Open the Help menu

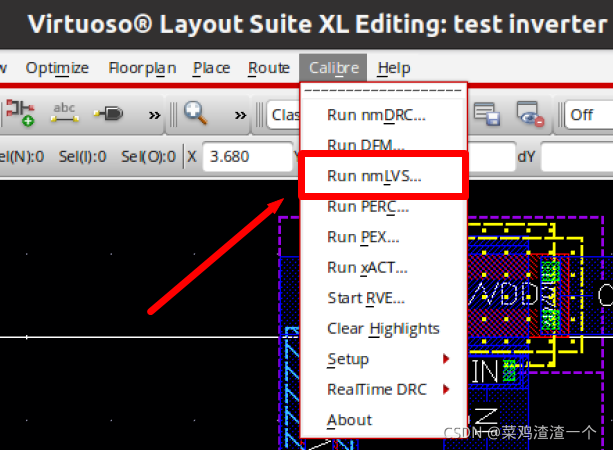point(394,68)
